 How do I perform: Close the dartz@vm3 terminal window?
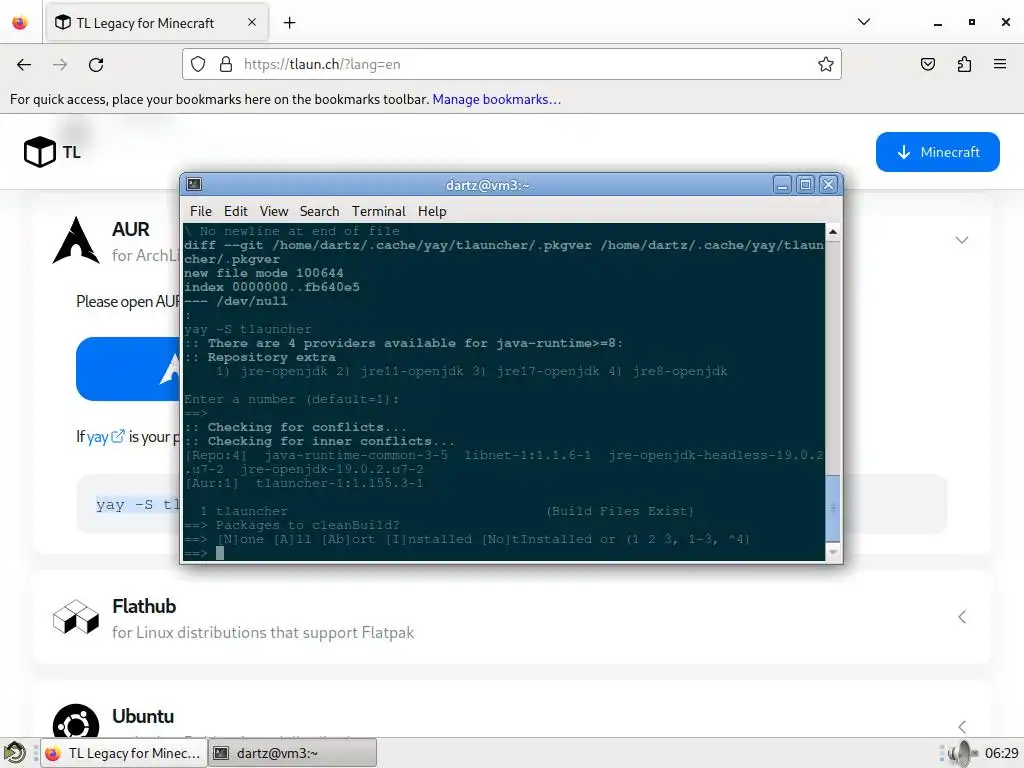point(828,185)
